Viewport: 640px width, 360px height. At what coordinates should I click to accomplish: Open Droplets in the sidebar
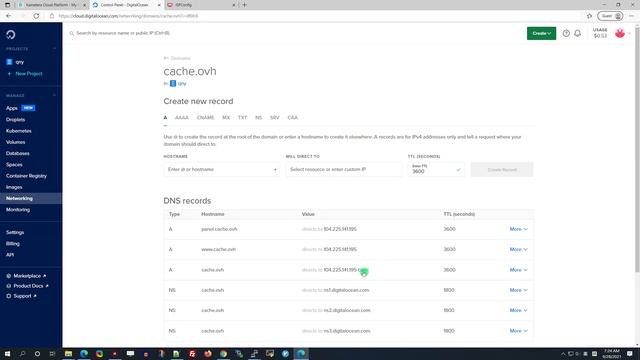[x=16, y=120]
